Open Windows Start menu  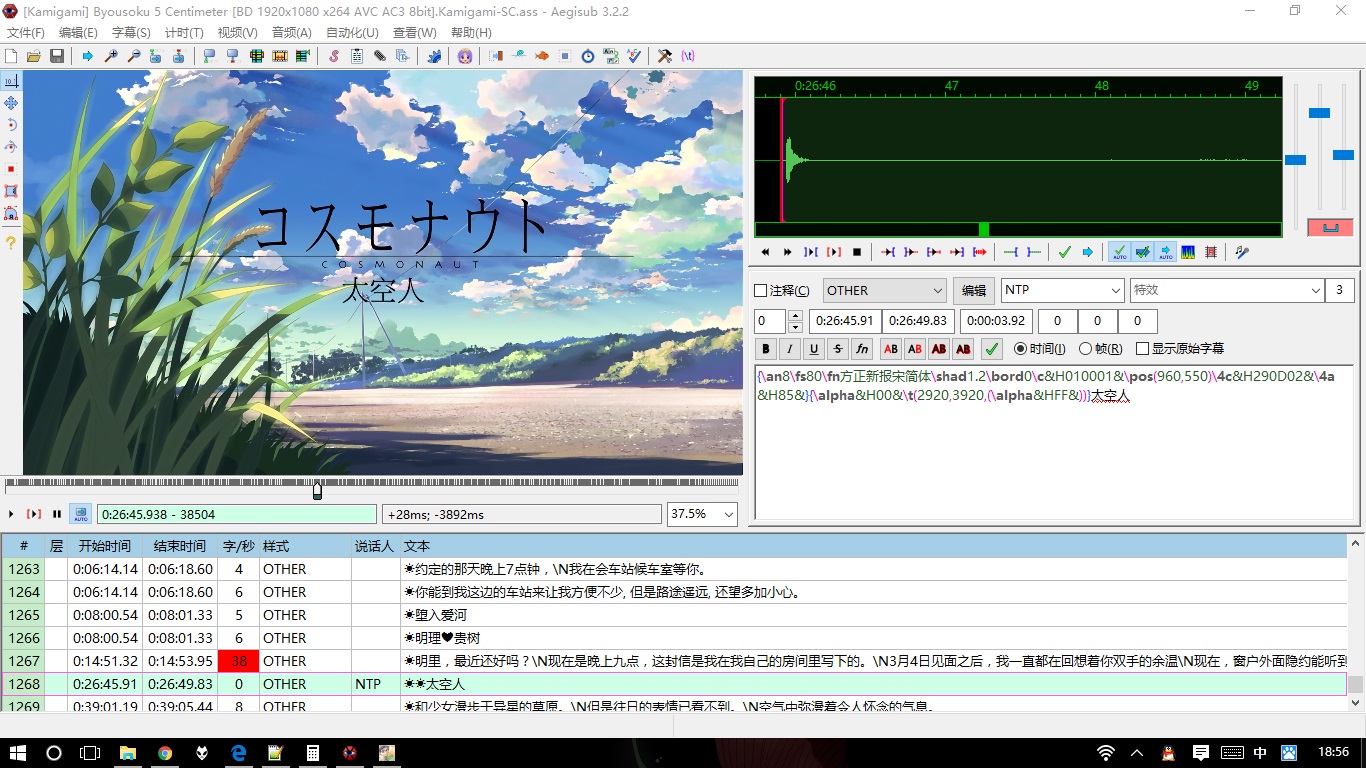(x=18, y=752)
